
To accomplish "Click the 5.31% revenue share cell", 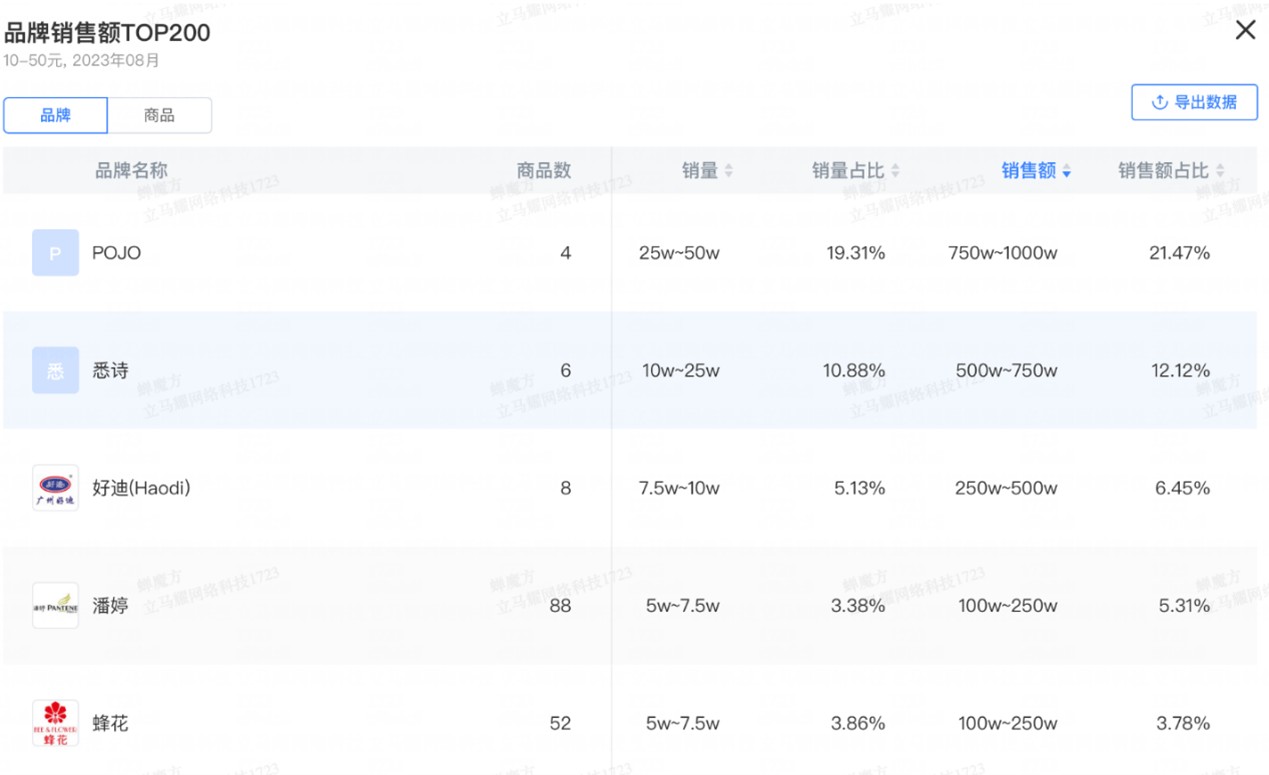I will click(x=1184, y=606).
